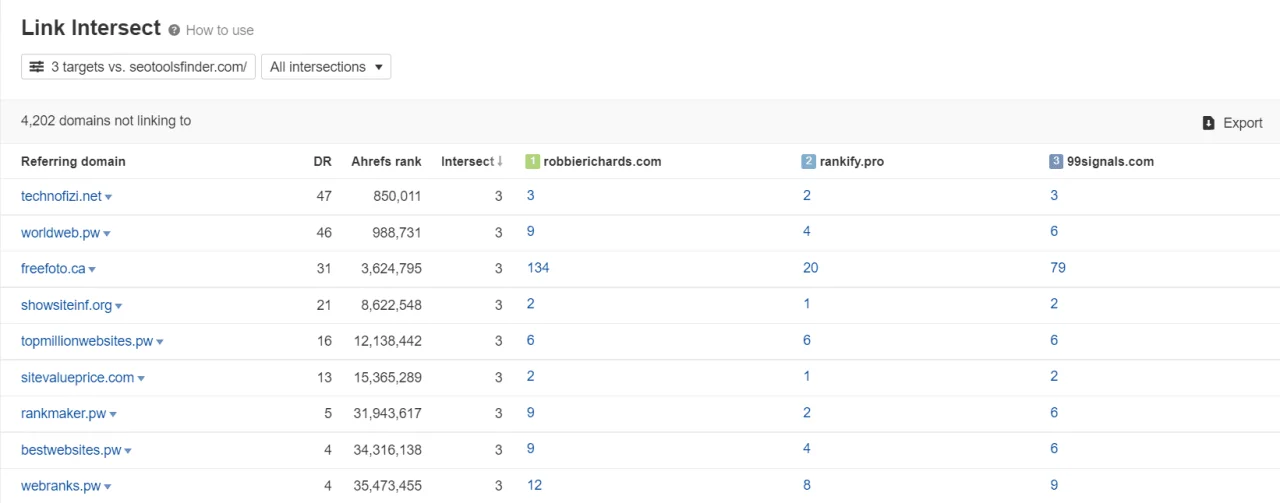The width and height of the screenshot is (1280, 503).
Task: Click the 99signals.com column header
Action: pos(1110,161)
